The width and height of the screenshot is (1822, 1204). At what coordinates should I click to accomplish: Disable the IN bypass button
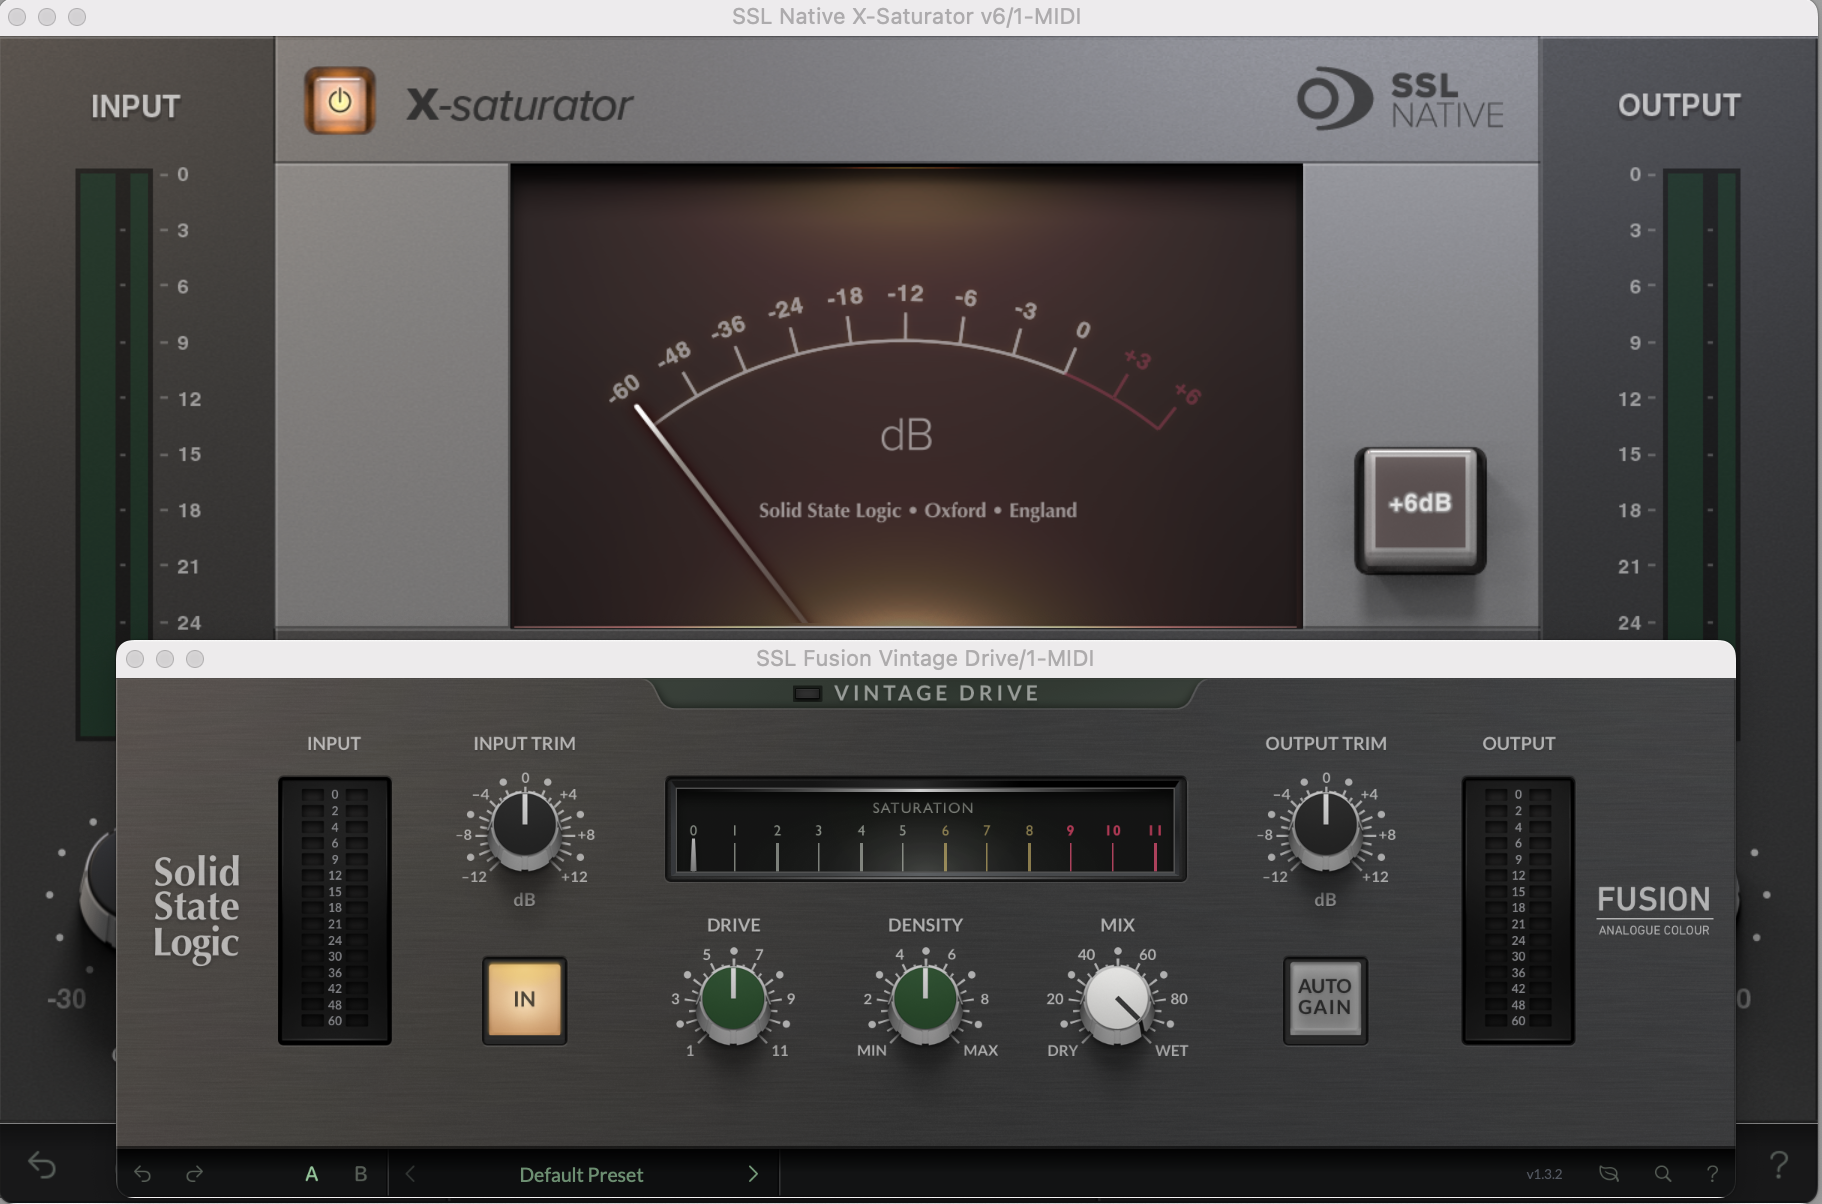coord(524,999)
